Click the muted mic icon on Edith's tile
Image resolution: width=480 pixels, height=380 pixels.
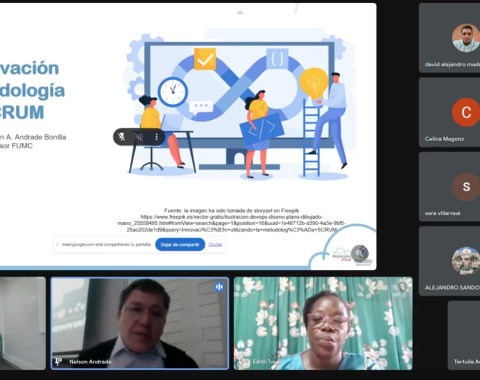point(403,286)
